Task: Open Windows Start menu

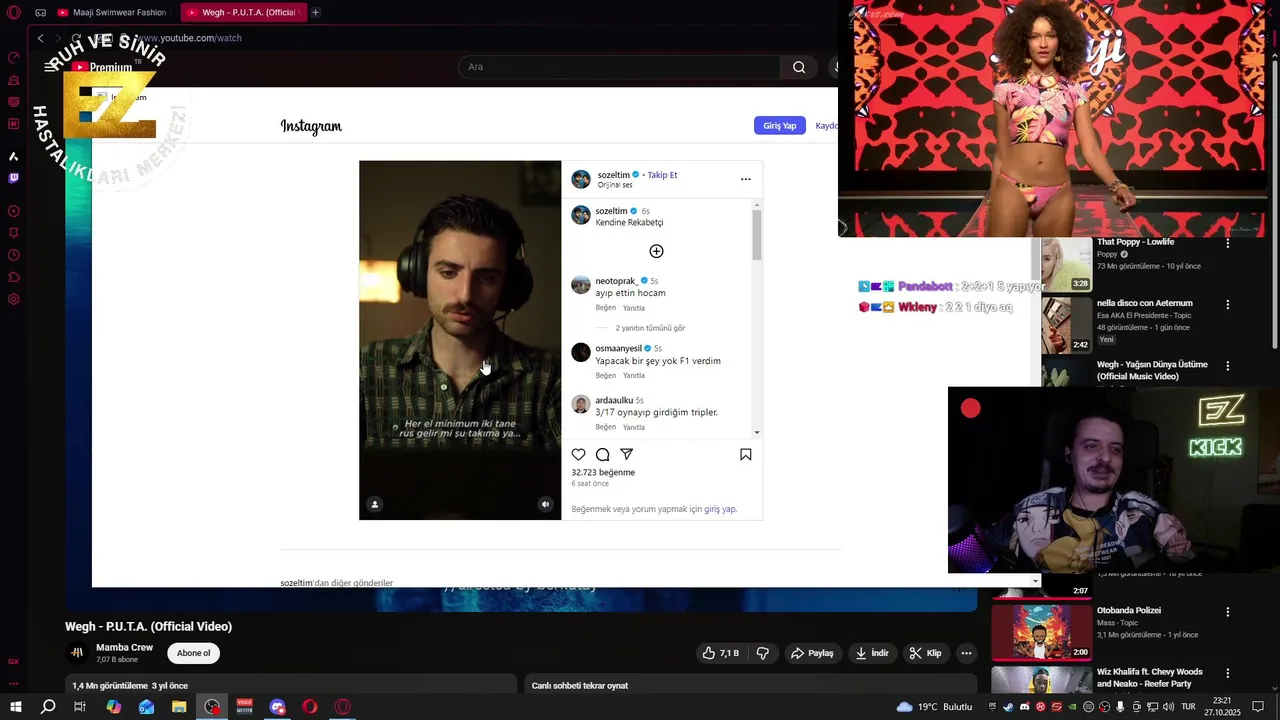Action: coord(16,707)
